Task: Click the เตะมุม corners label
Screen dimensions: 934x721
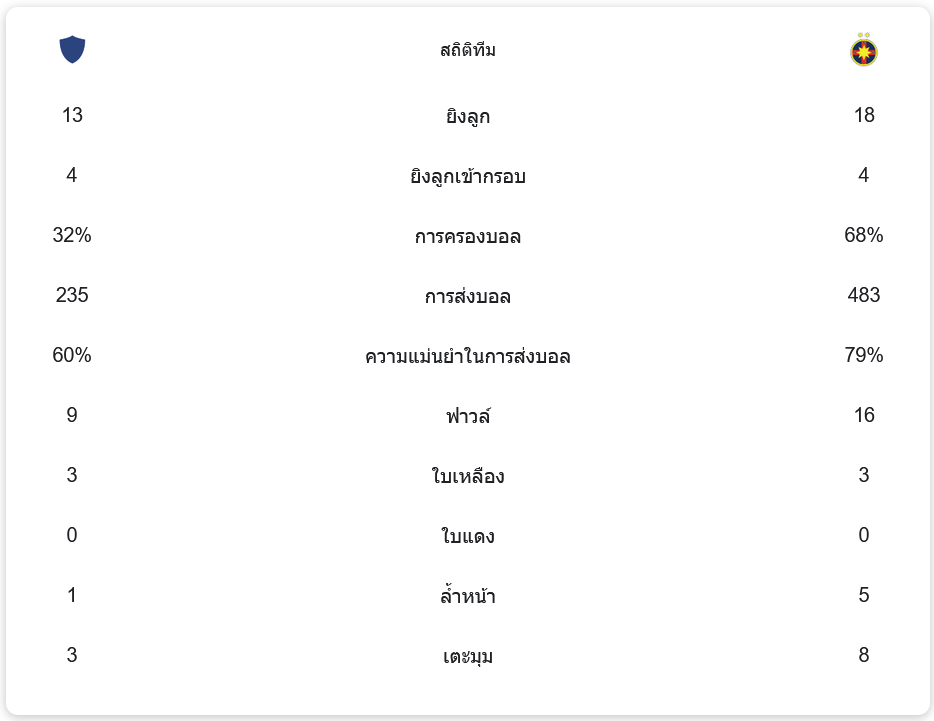Action: (468, 656)
